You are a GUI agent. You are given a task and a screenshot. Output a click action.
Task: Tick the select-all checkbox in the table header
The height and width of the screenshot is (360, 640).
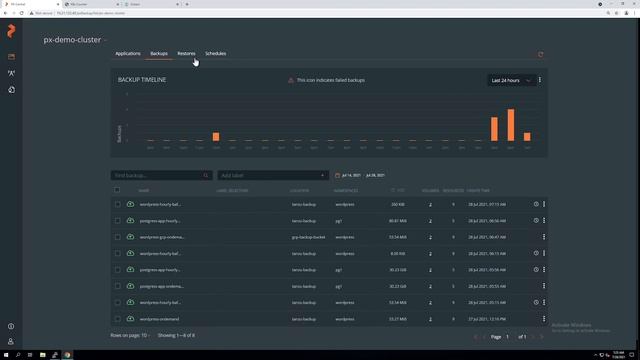coord(117,190)
